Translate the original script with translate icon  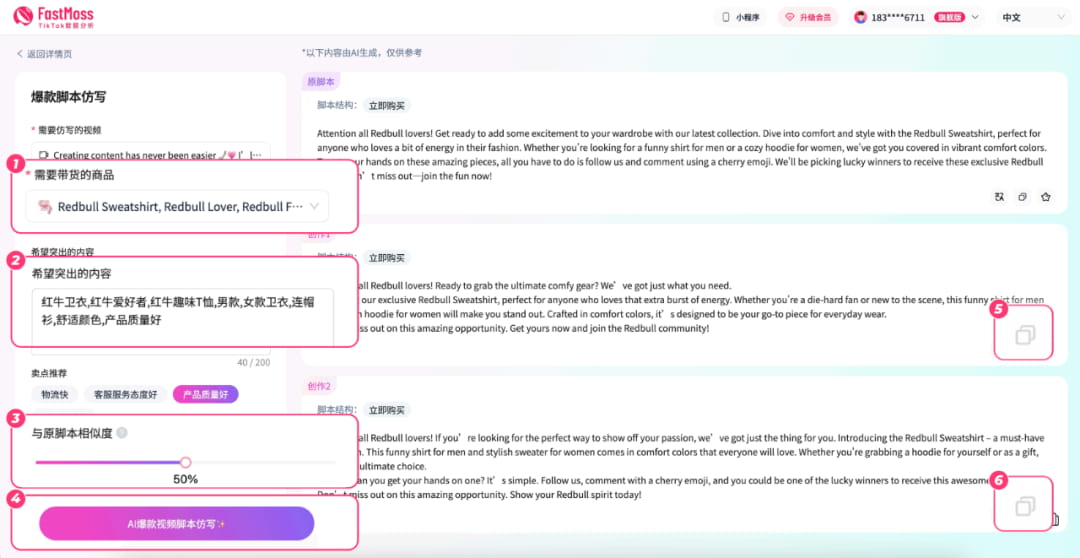click(x=999, y=197)
